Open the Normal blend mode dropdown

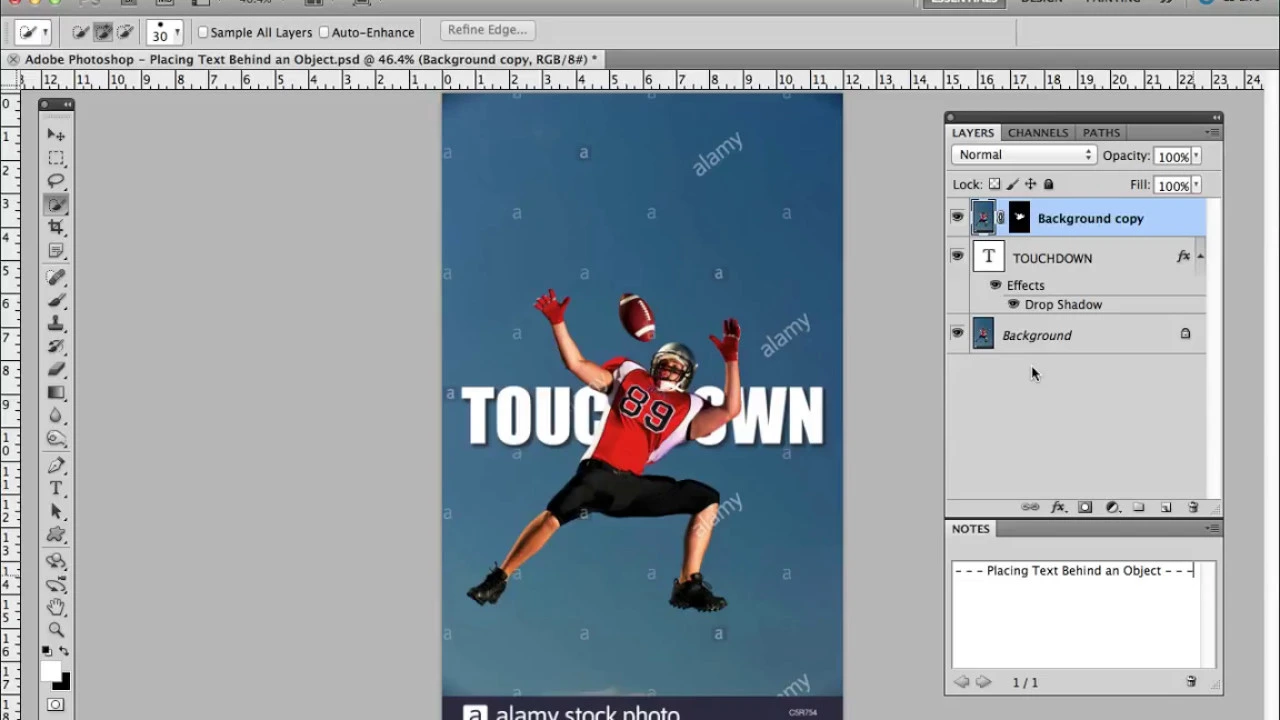1024,155
